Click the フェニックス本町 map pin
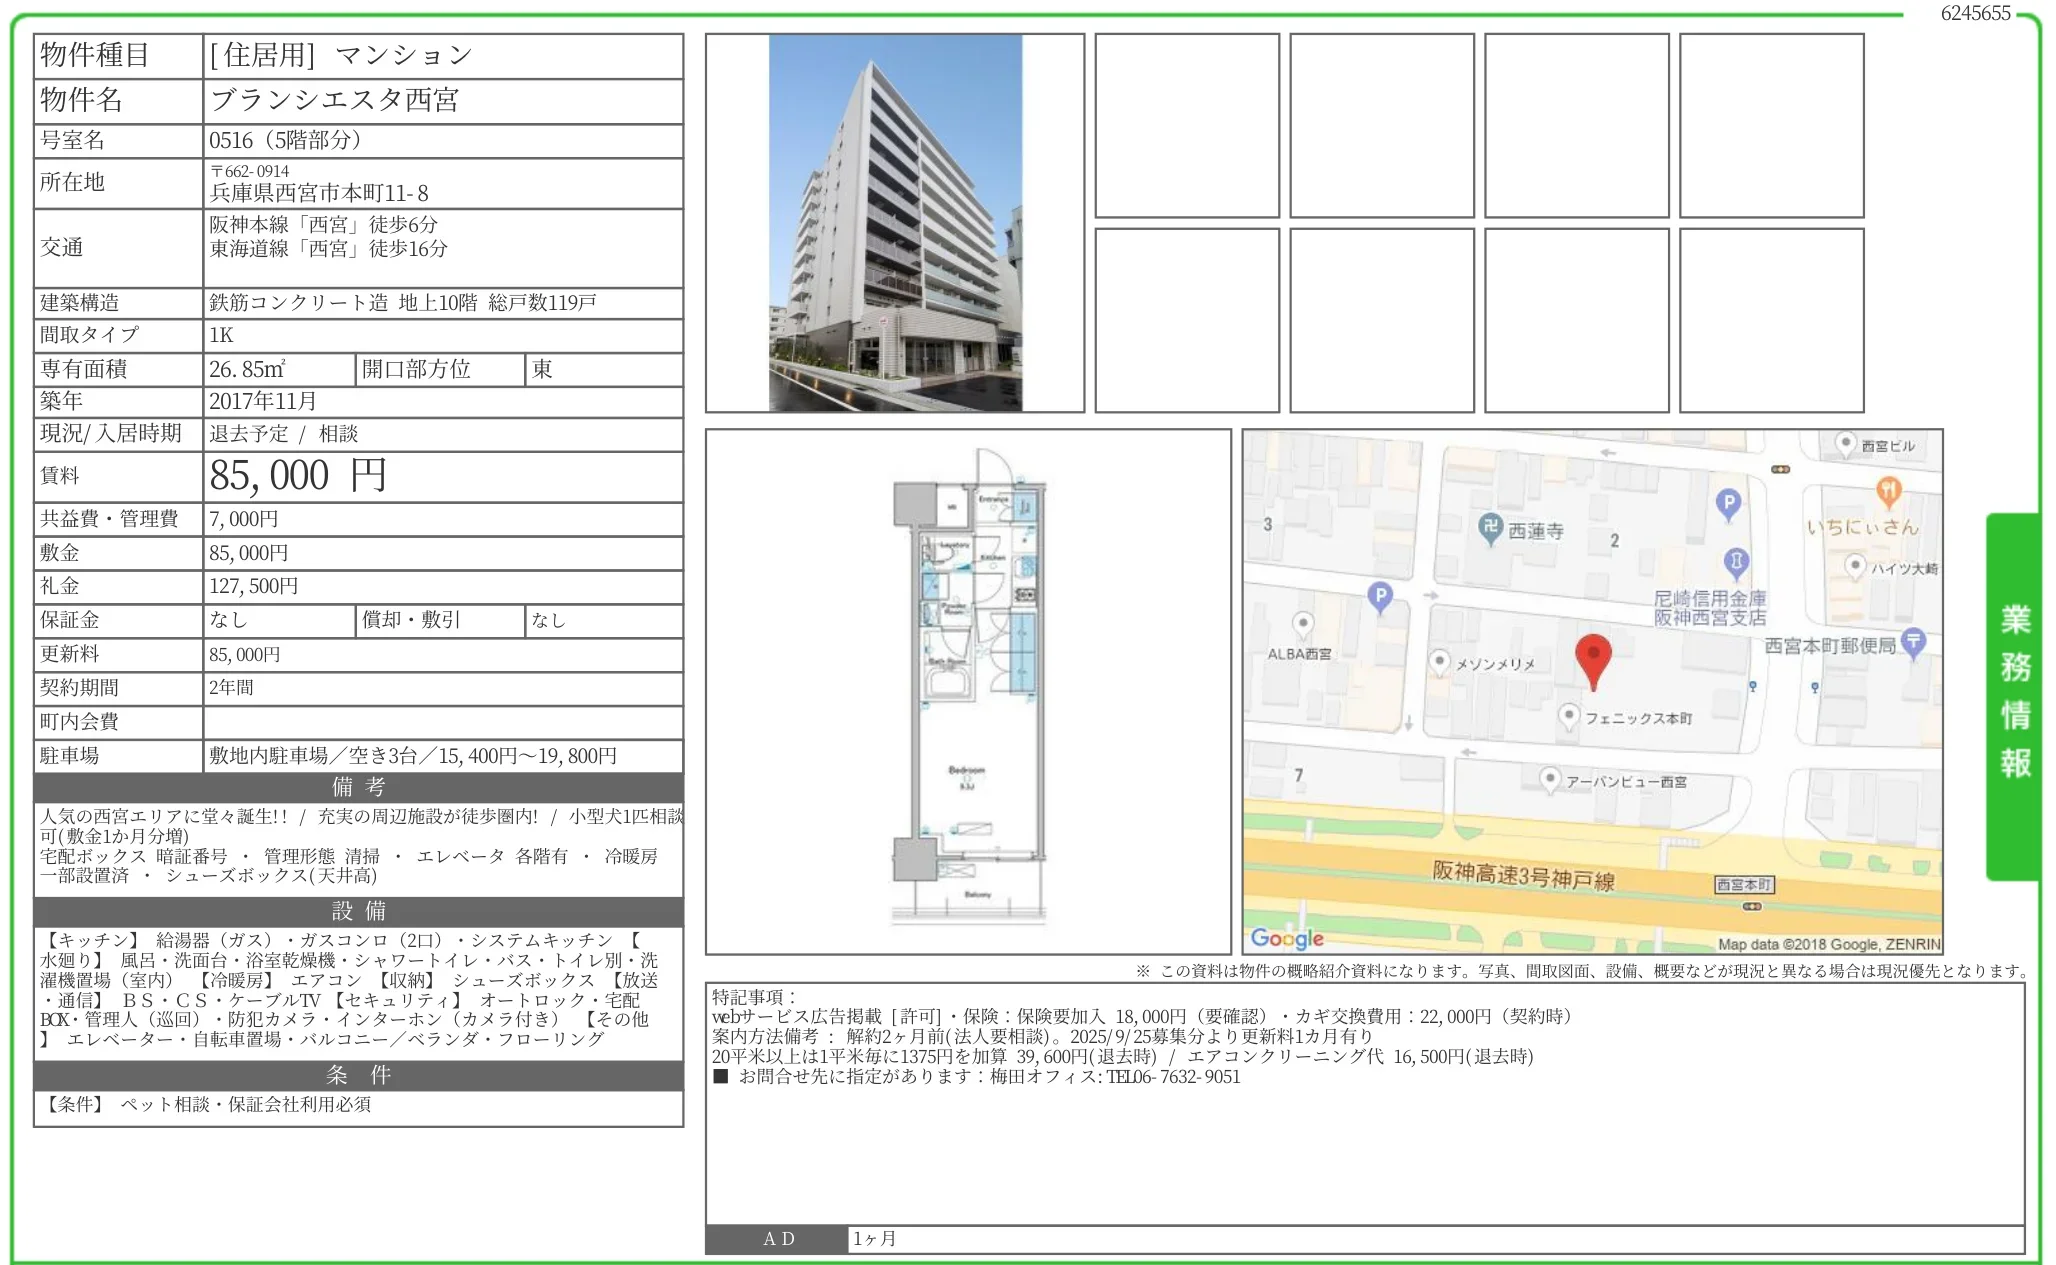The image size is (2056, 1265). tap(1569, 715)
